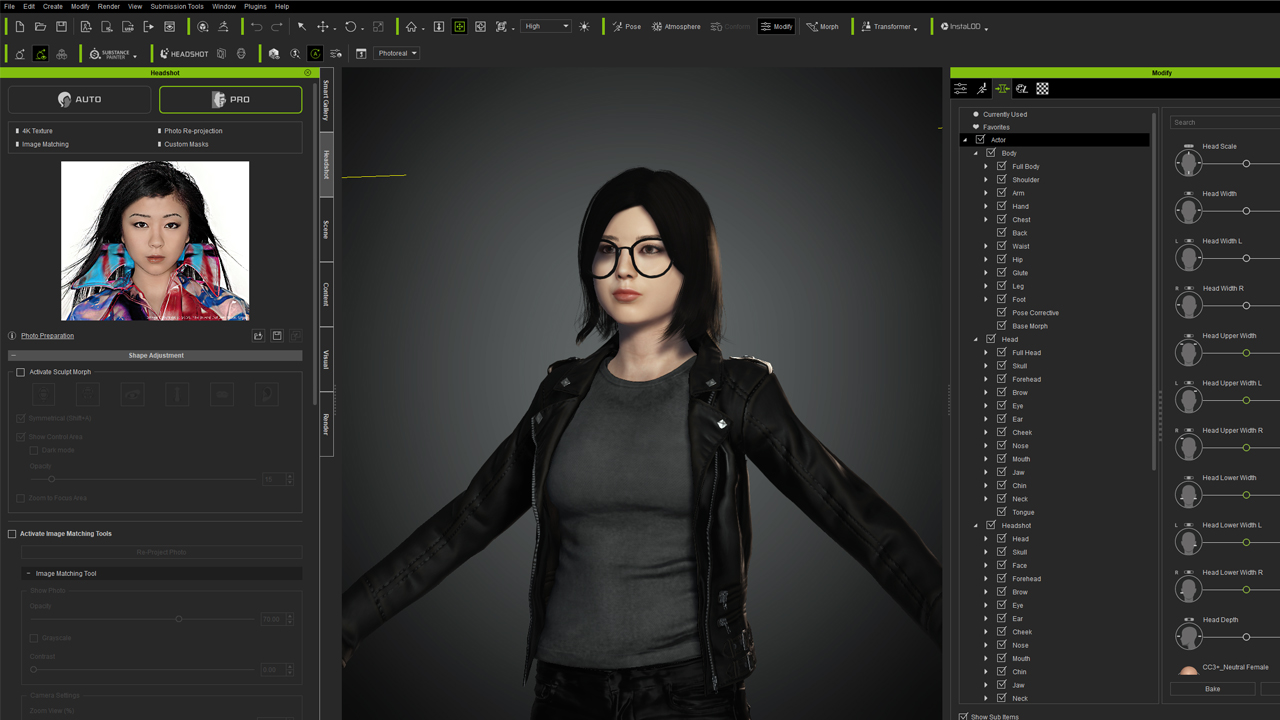1280x720 pixels.
Task: Choose the Select arrow tool
Action: click(301, 26)
